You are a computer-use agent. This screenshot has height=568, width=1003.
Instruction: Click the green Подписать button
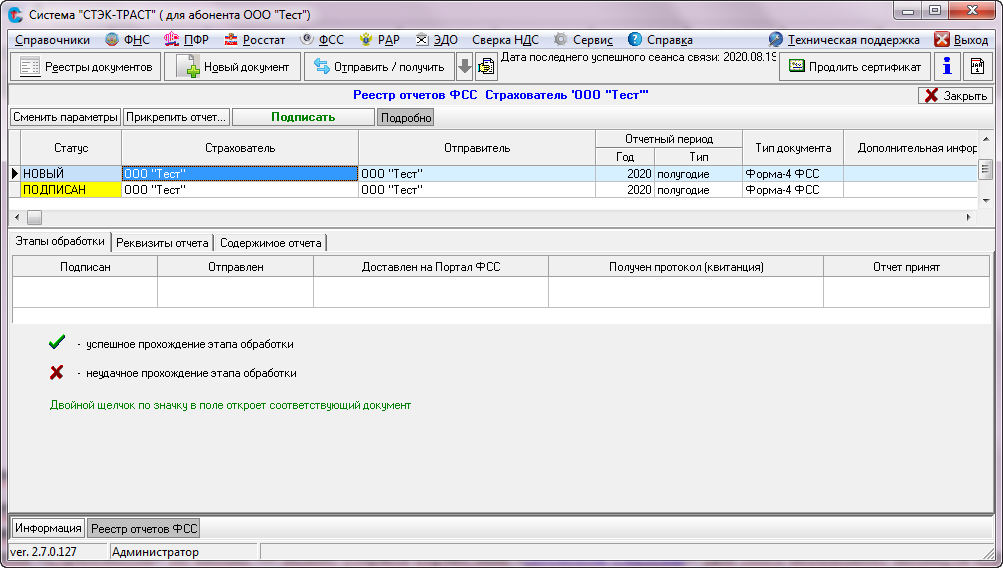(x=303, y=117)
